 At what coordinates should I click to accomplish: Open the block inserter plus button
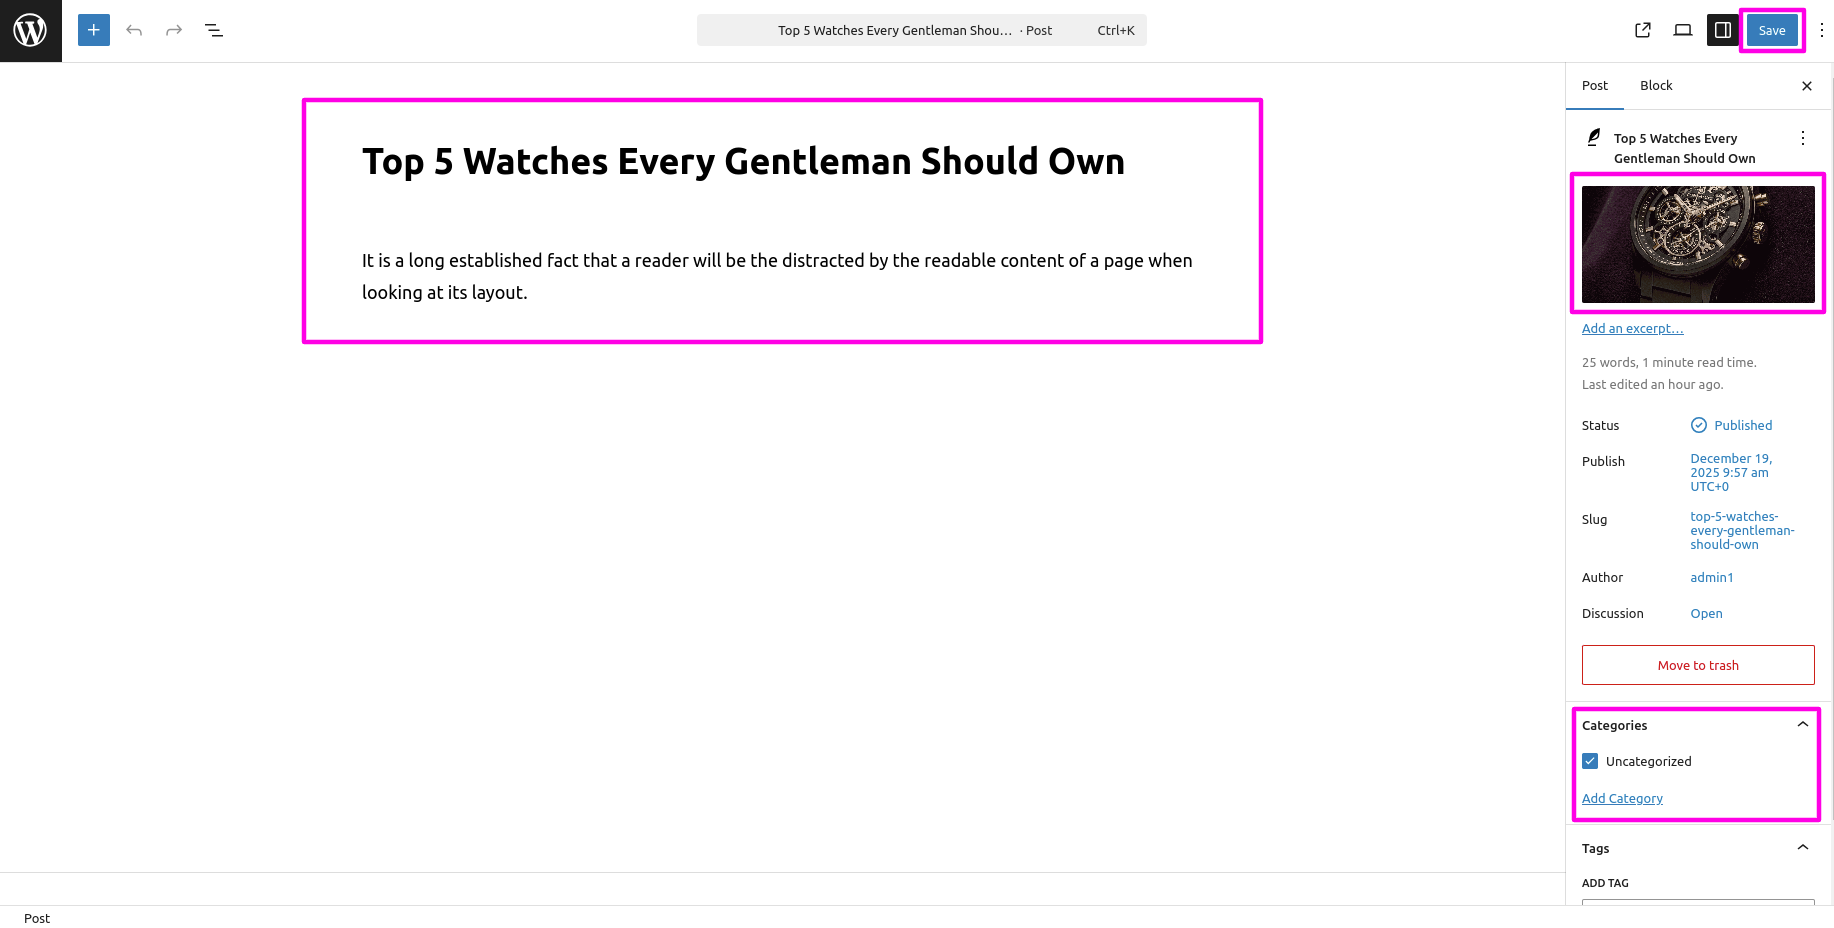(x=94, y=30)
